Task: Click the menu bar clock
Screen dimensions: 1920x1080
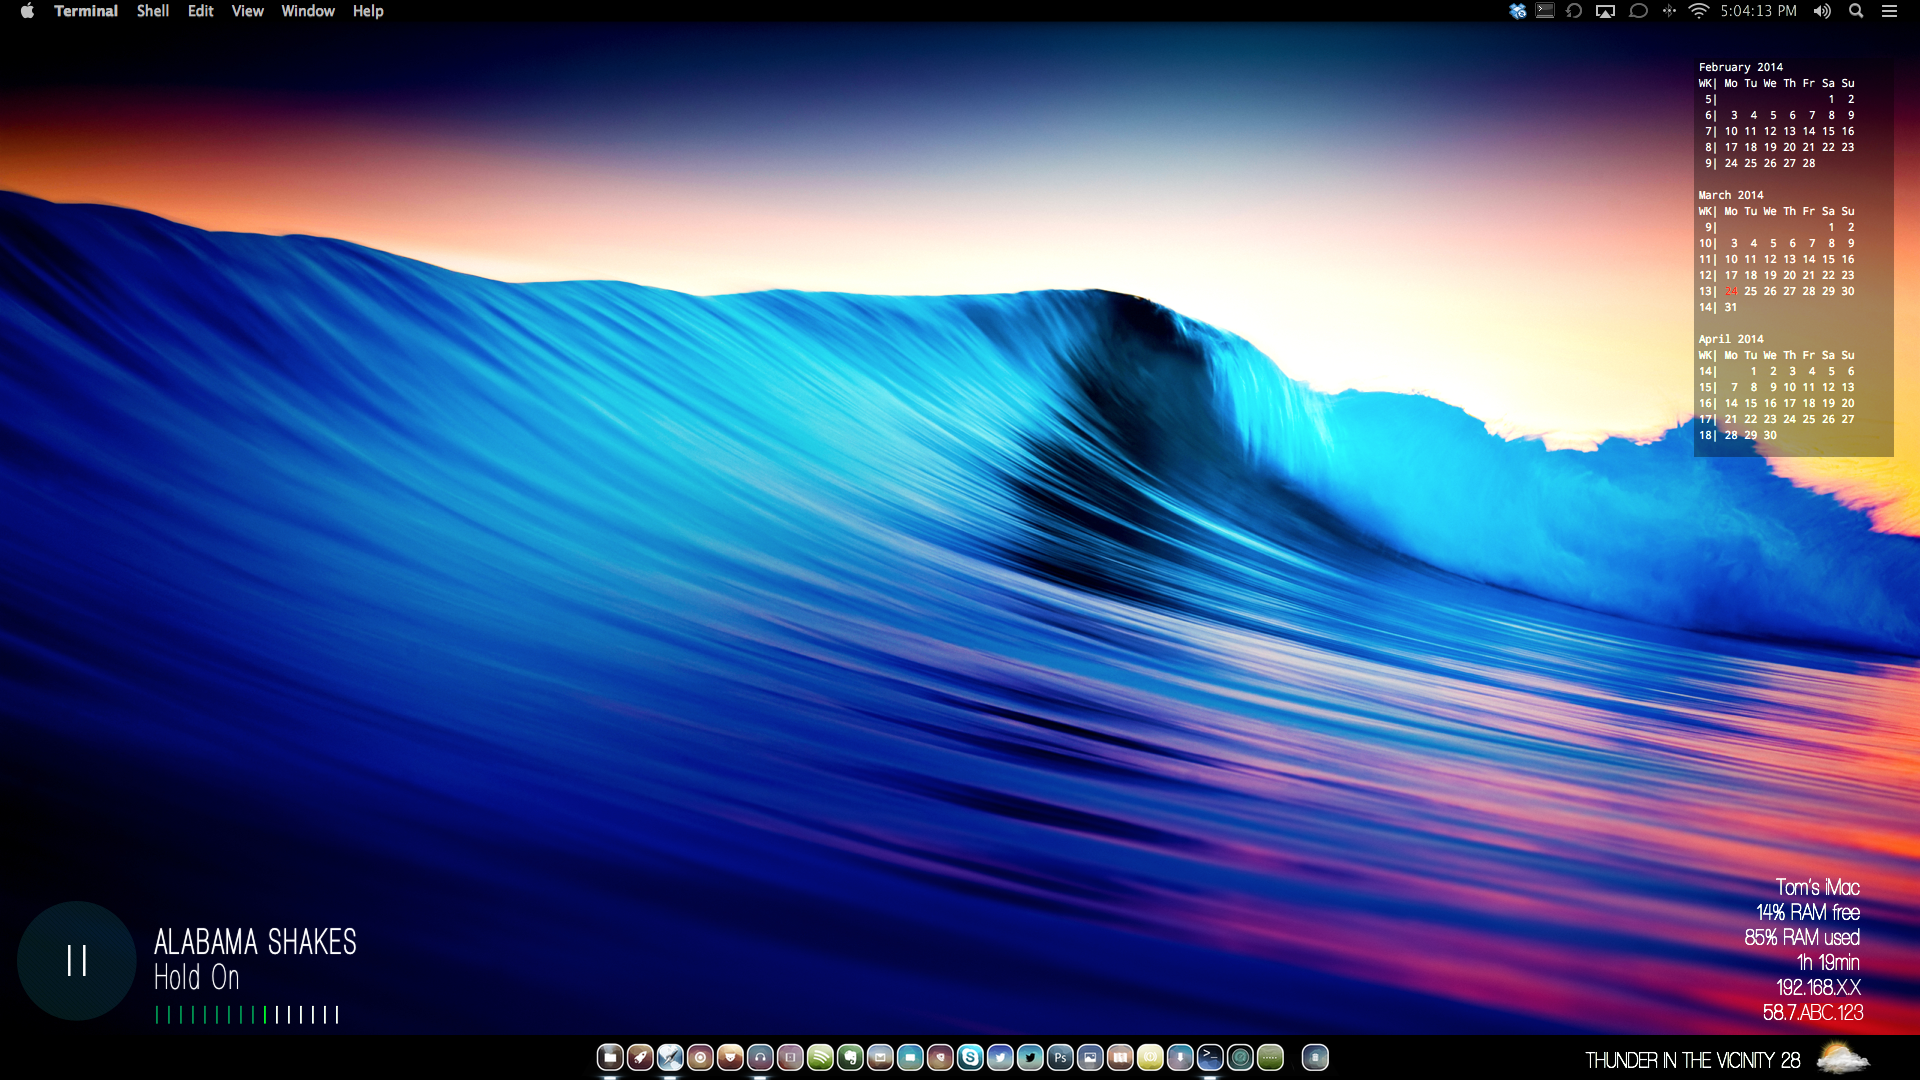Action: pyautogui.click(x=1758, y=11)
